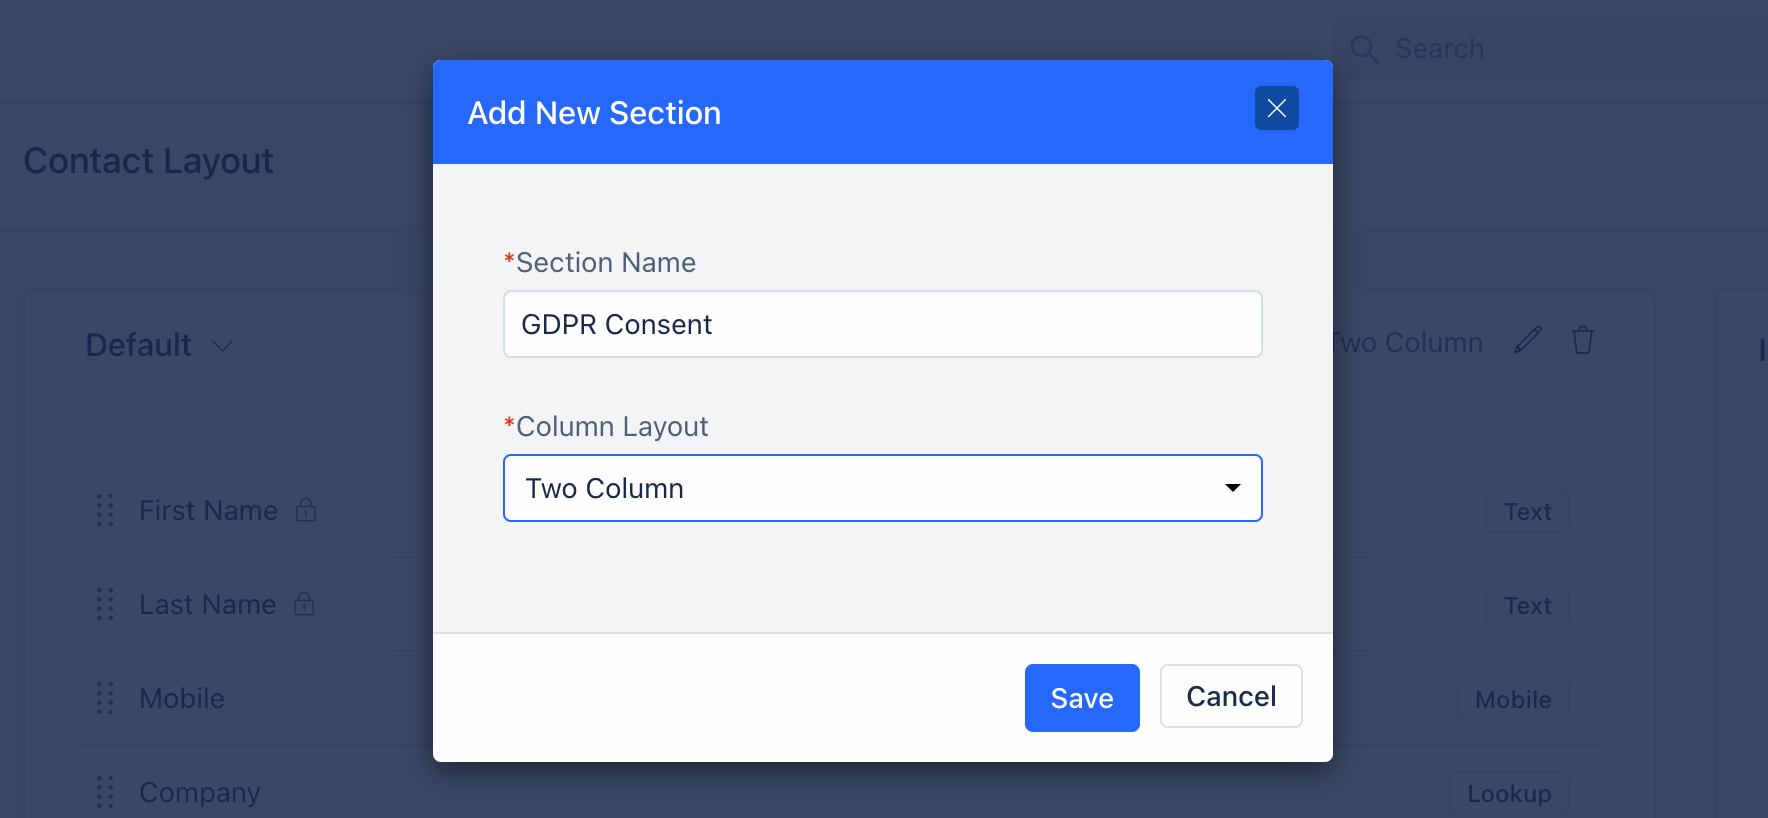Grab the drag handle for First Name
The height and width of the screenshot is (818, 1768).
105,510
